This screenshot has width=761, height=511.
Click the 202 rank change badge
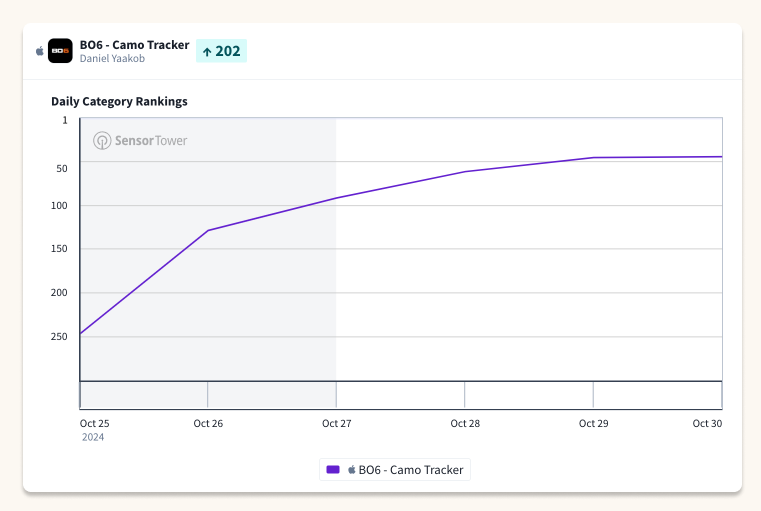point(221,51)
